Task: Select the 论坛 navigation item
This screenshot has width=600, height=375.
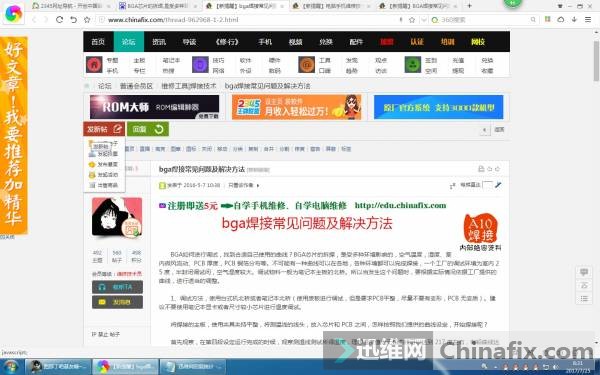Action: click(129, 42)
